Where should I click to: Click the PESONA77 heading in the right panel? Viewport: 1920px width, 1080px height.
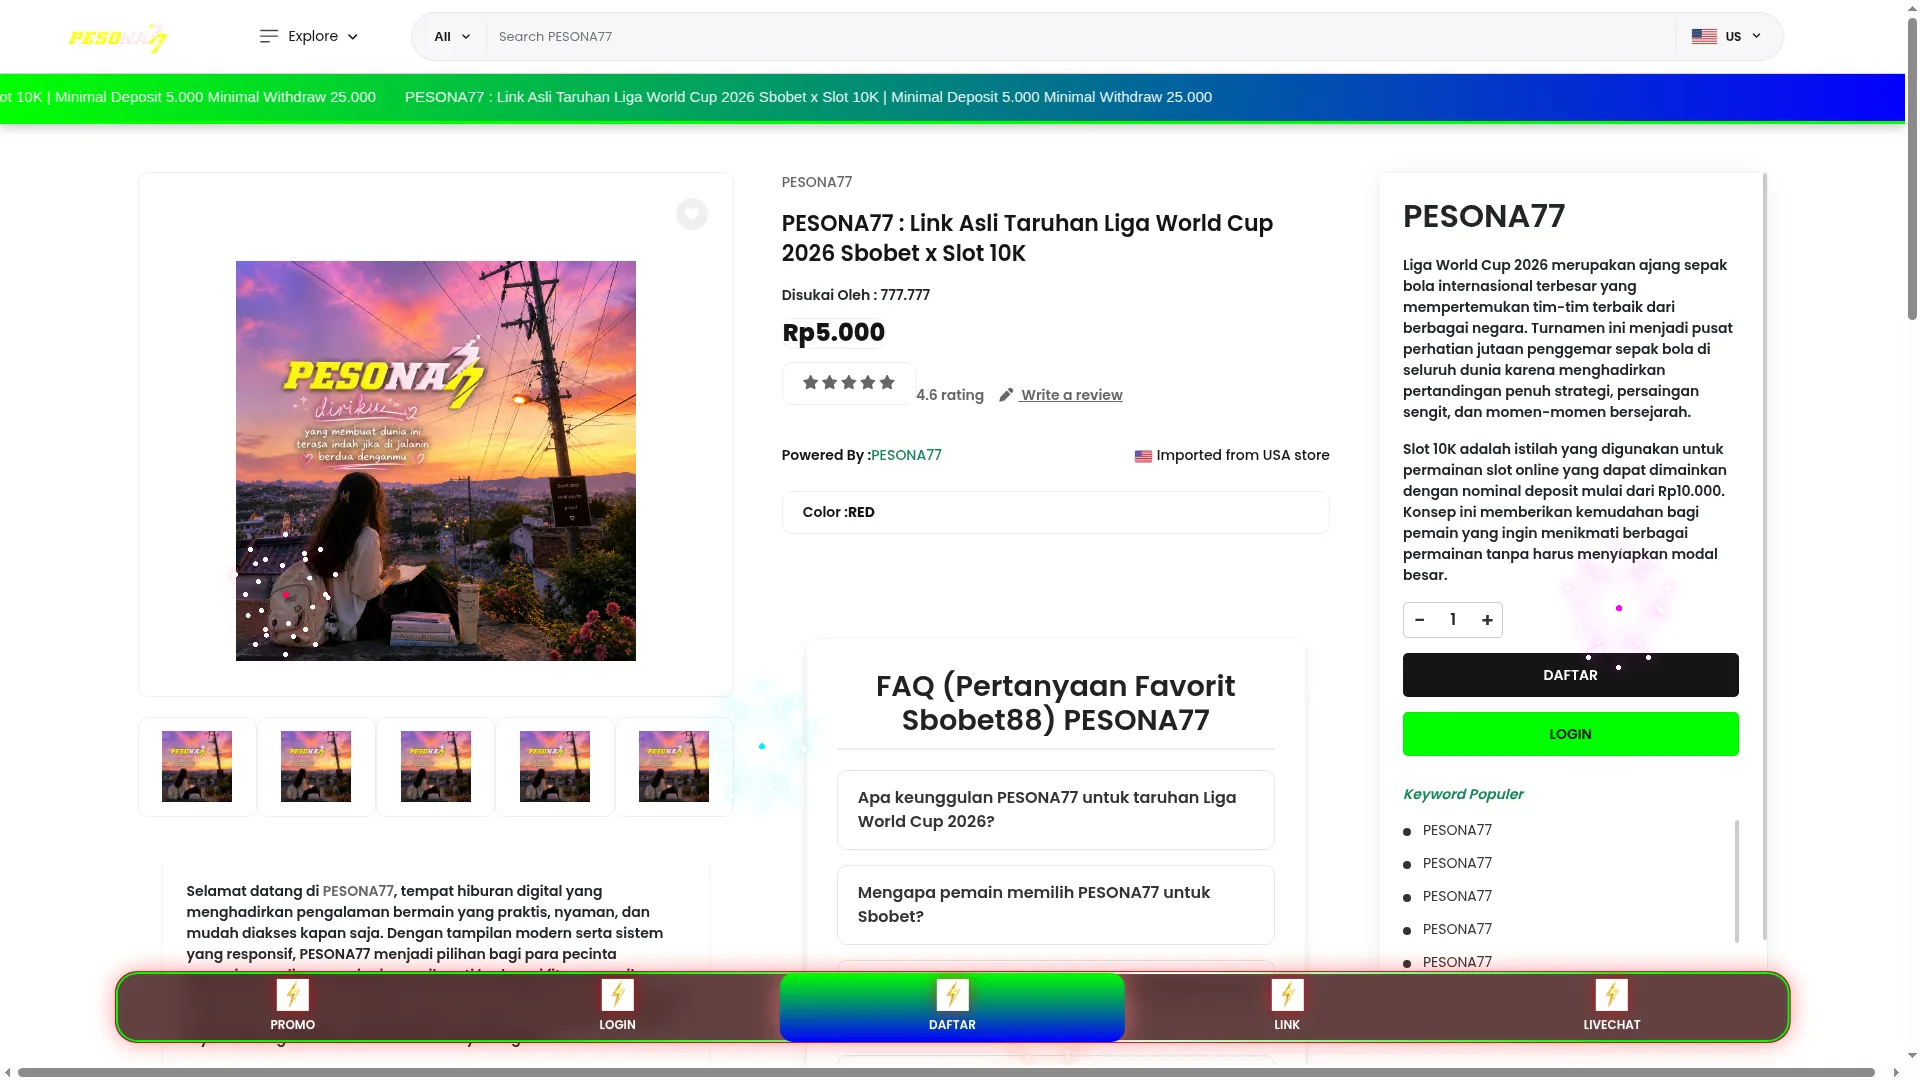coord(1484,216)
